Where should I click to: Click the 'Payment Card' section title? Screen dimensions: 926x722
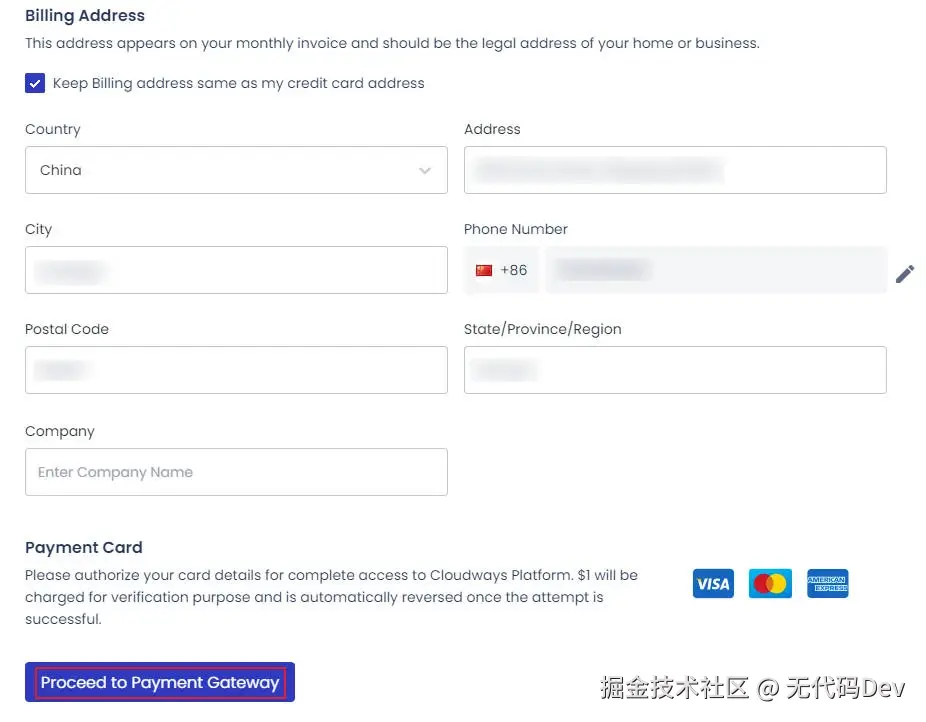point(83,547)
